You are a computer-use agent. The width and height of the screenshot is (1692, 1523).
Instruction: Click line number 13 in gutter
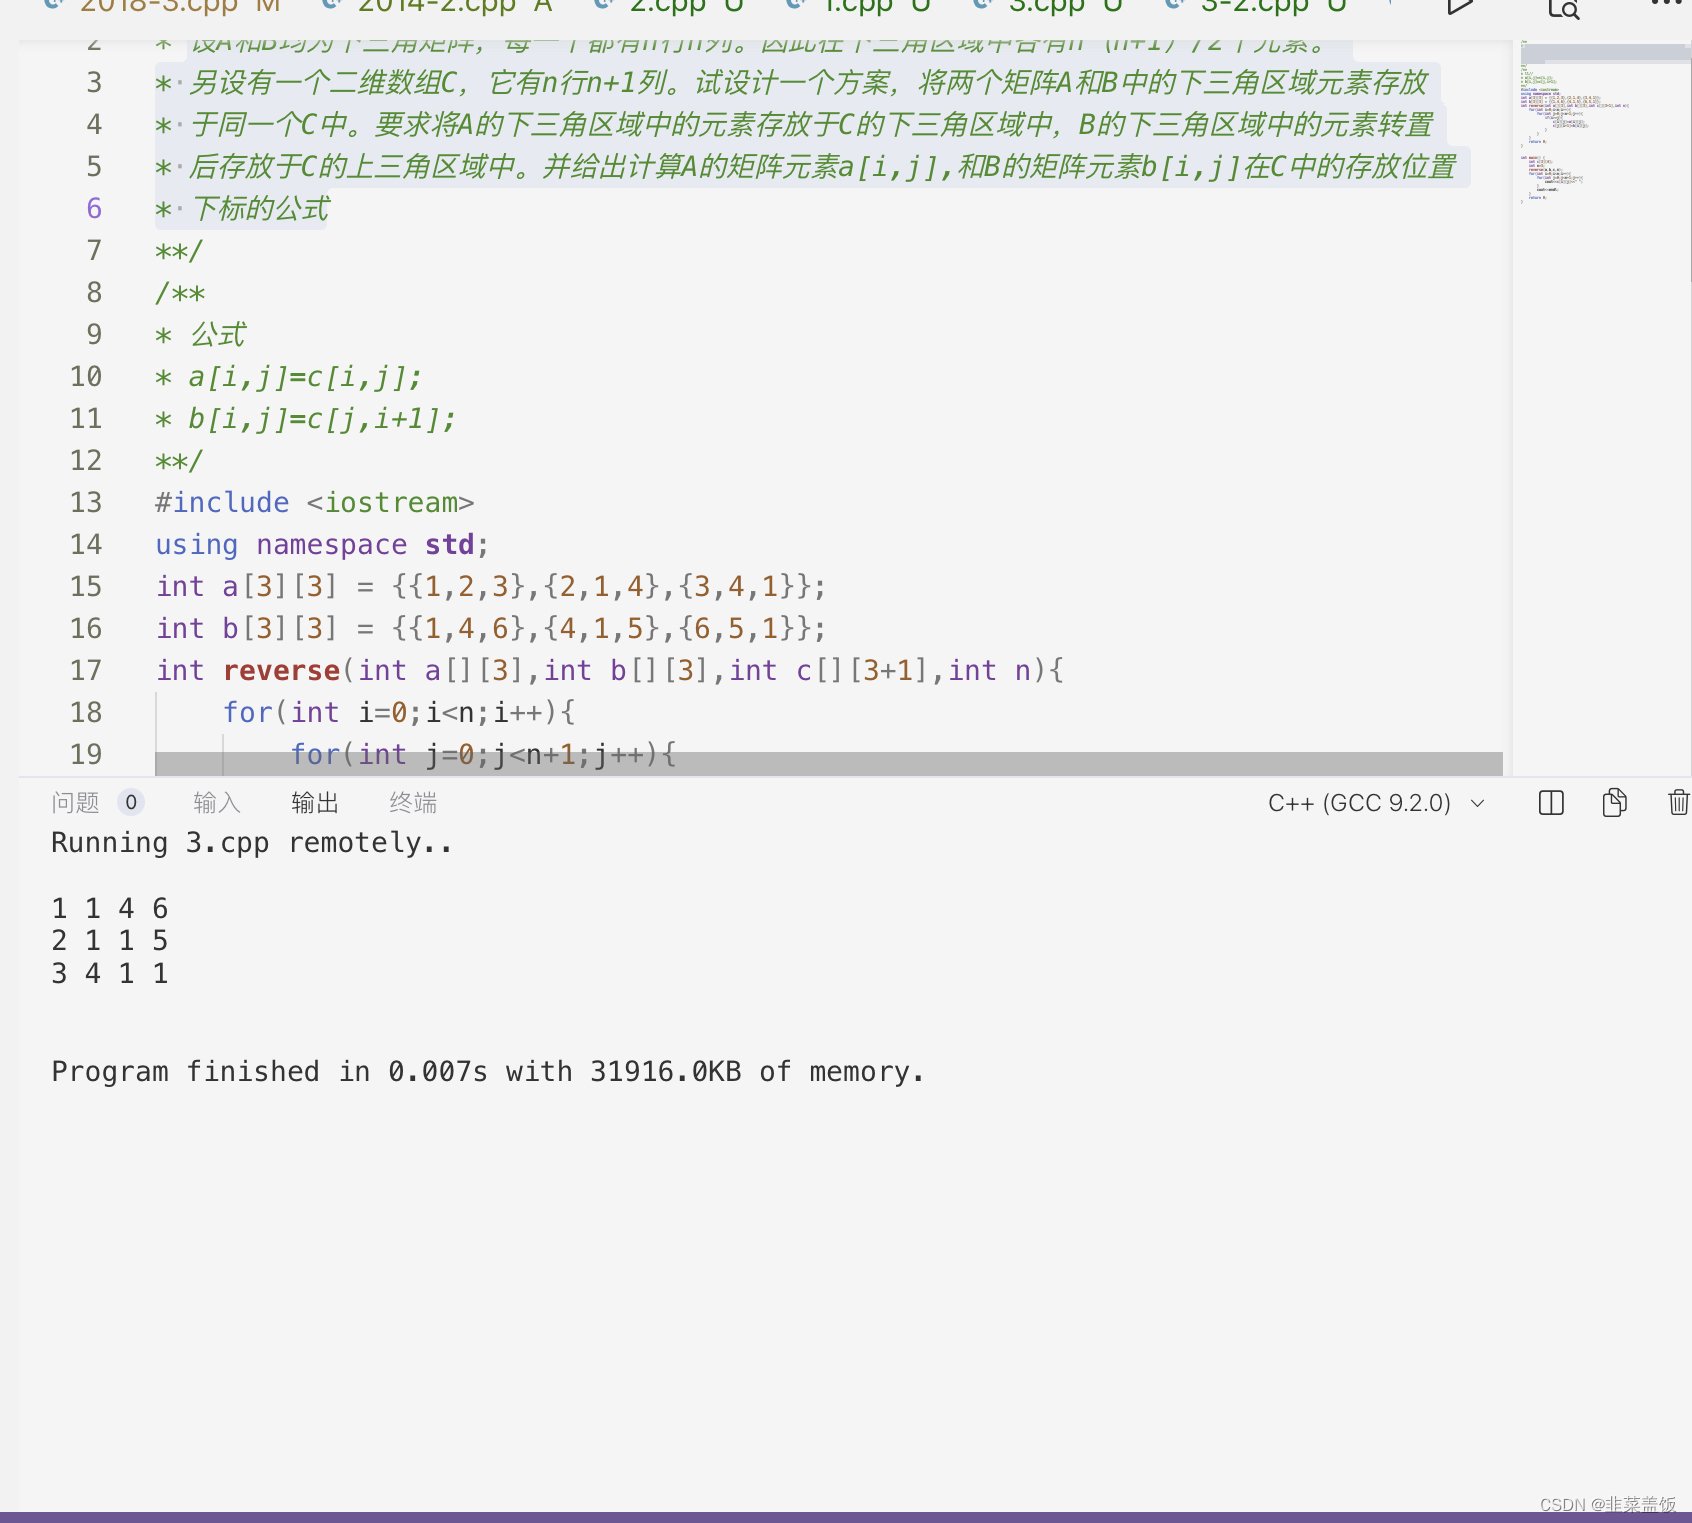pyautogui.click(x=86, y=502)
